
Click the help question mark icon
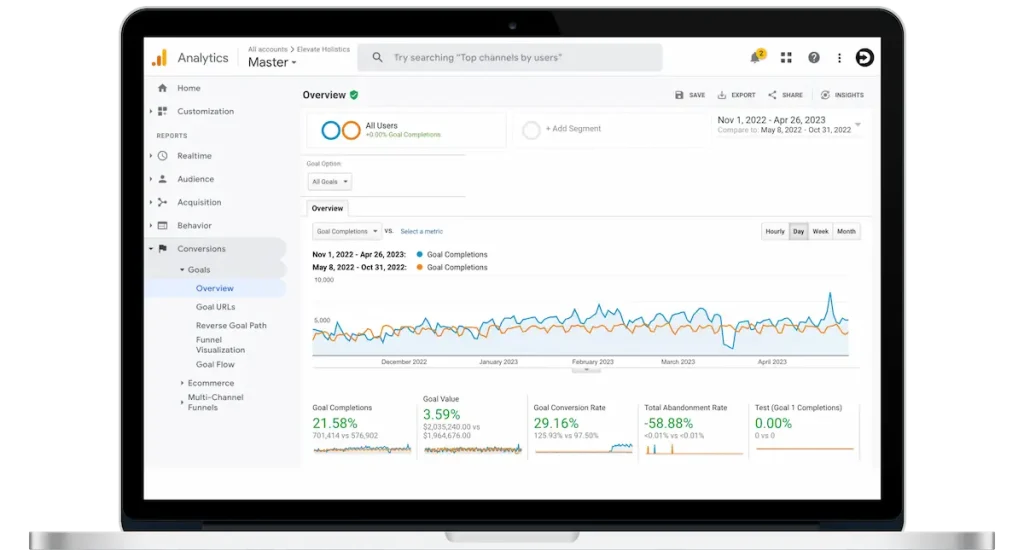pos(814,58)
